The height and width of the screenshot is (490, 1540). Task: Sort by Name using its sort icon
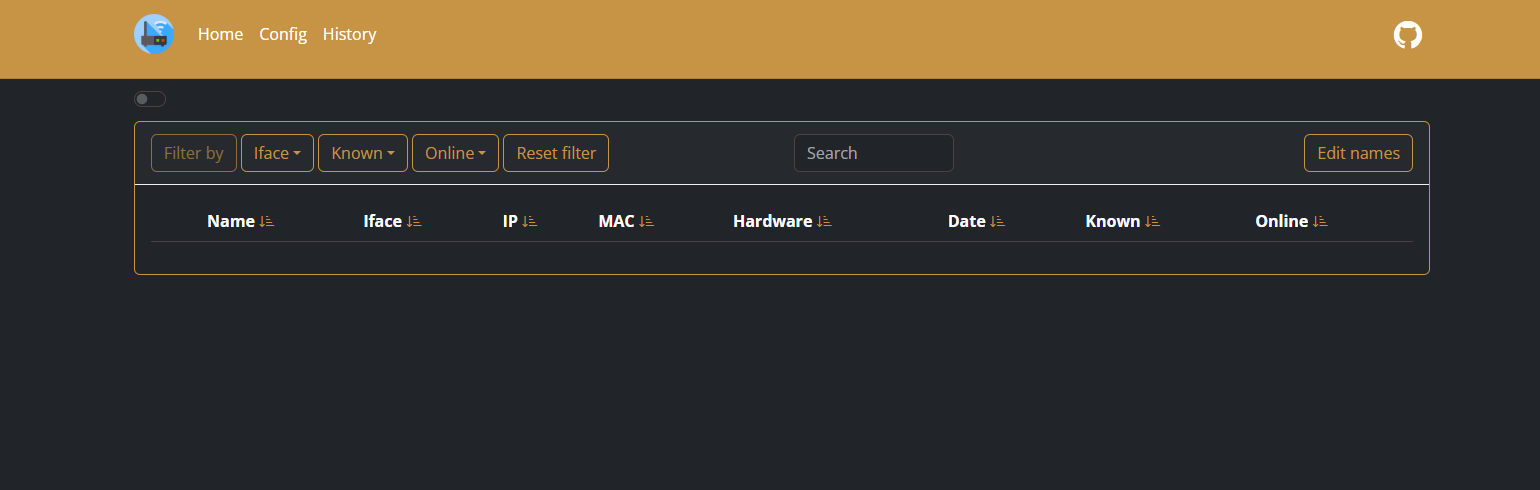[267, 222]
